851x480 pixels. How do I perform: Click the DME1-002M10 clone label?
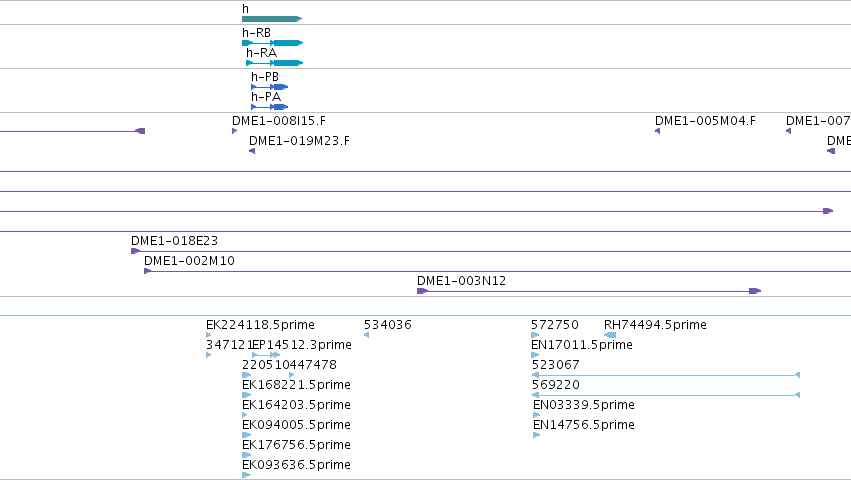click(x=189, y=261)
